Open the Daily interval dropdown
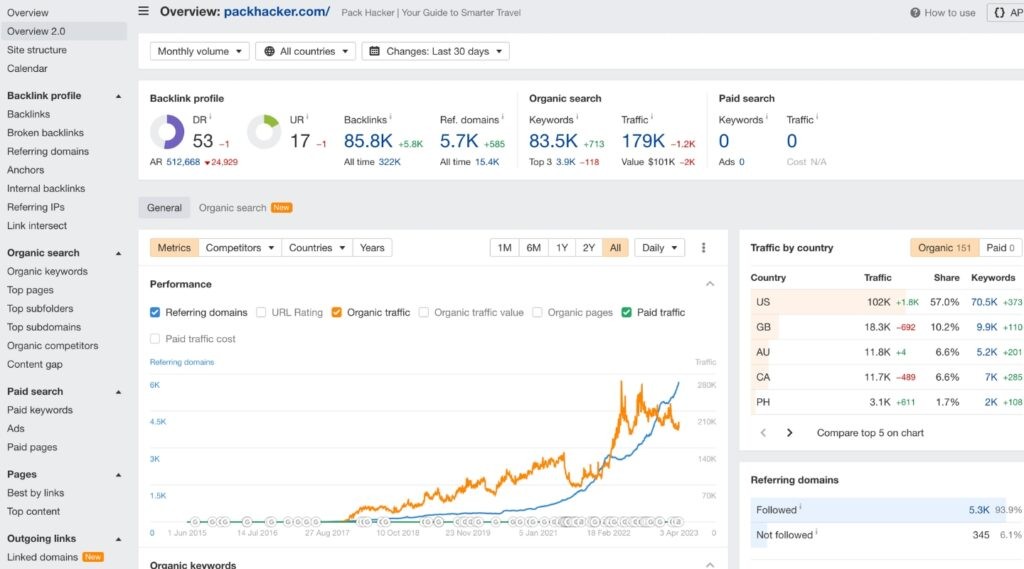This screenshot has height=569, width=1024. [659, 248]
